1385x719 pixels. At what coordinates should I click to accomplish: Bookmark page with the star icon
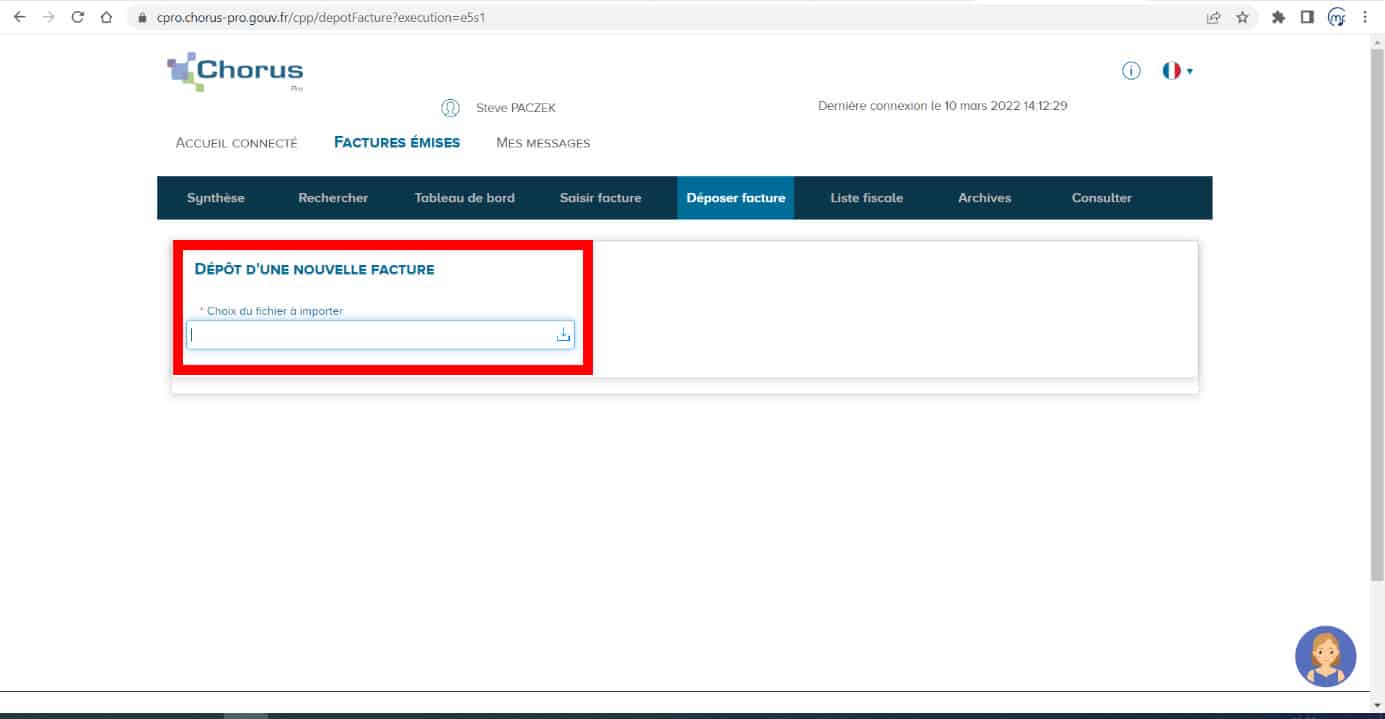pos(1242,17)
